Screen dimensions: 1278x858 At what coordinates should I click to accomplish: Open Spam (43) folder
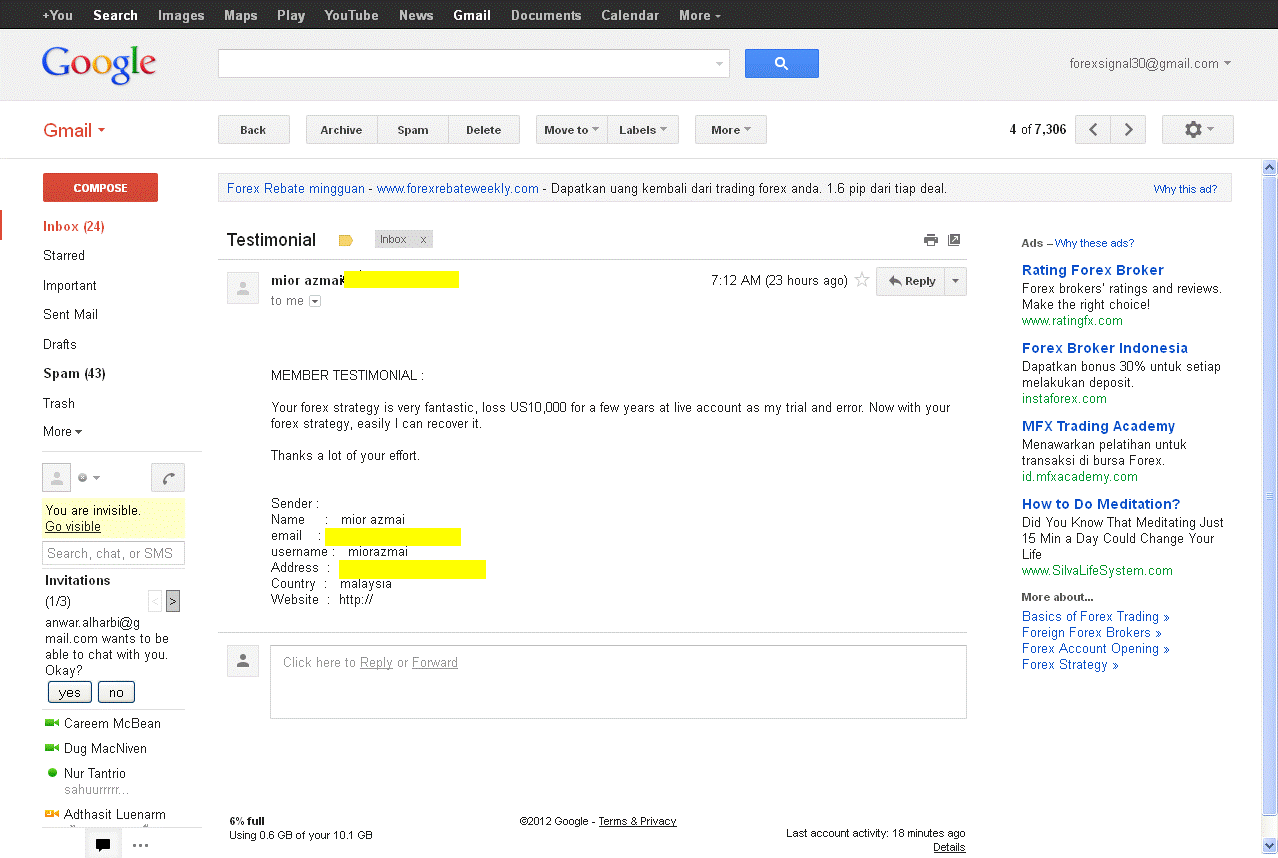click(74, 373)
